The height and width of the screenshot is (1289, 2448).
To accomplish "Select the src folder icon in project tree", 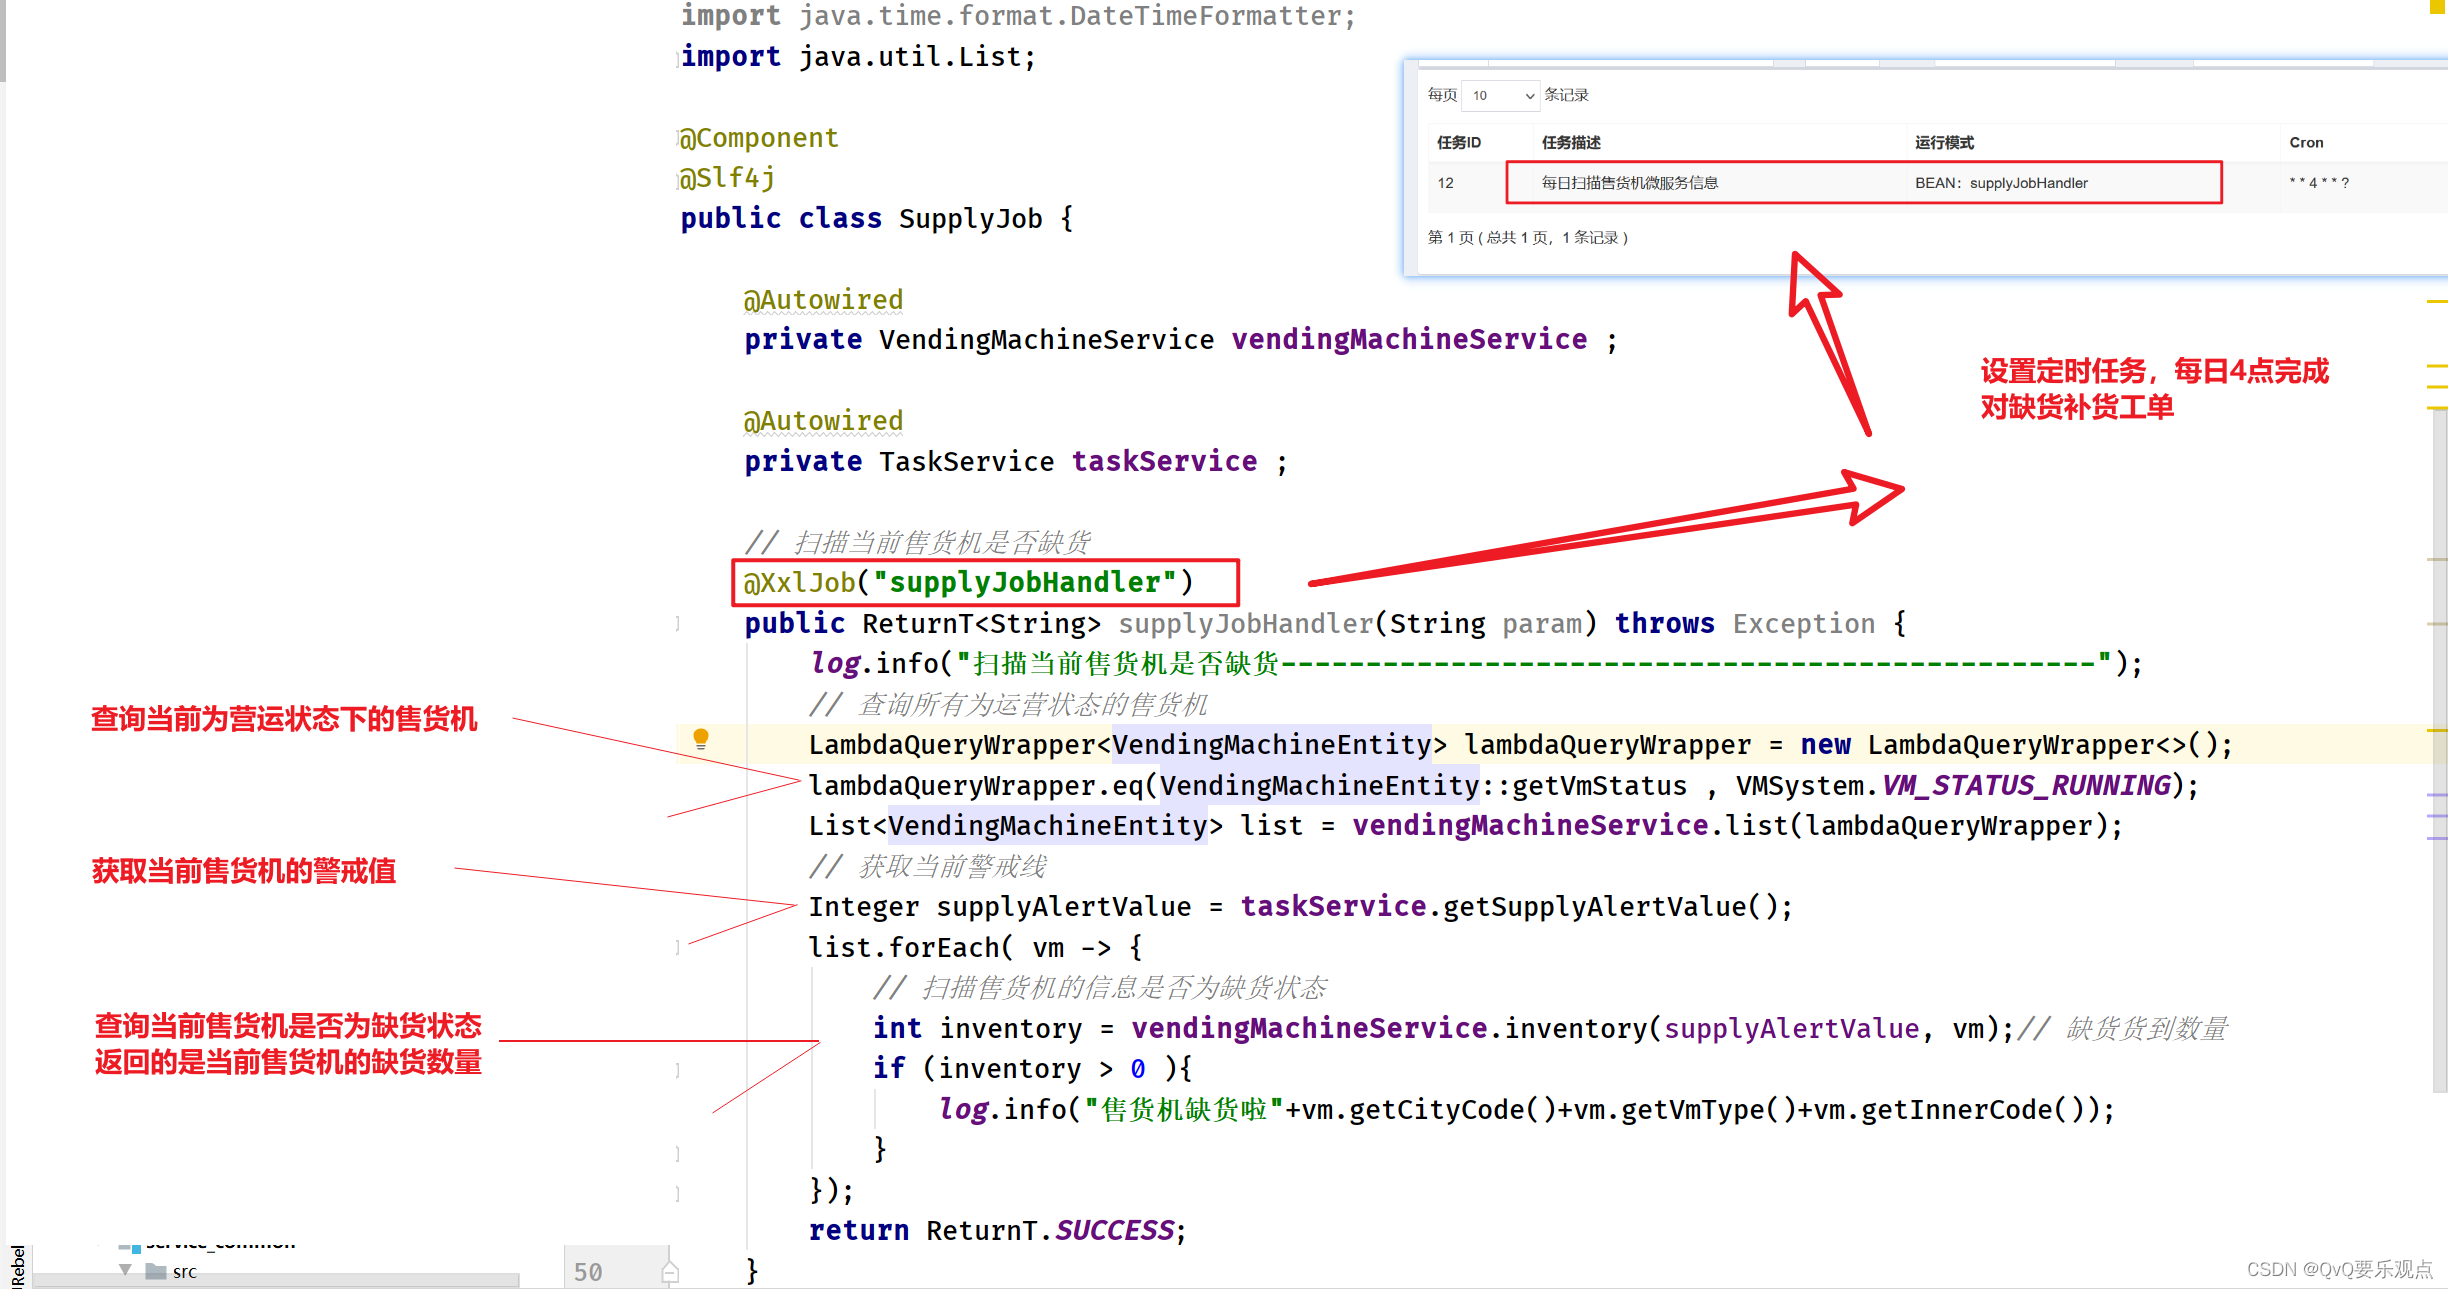I will pos(156,1271).
